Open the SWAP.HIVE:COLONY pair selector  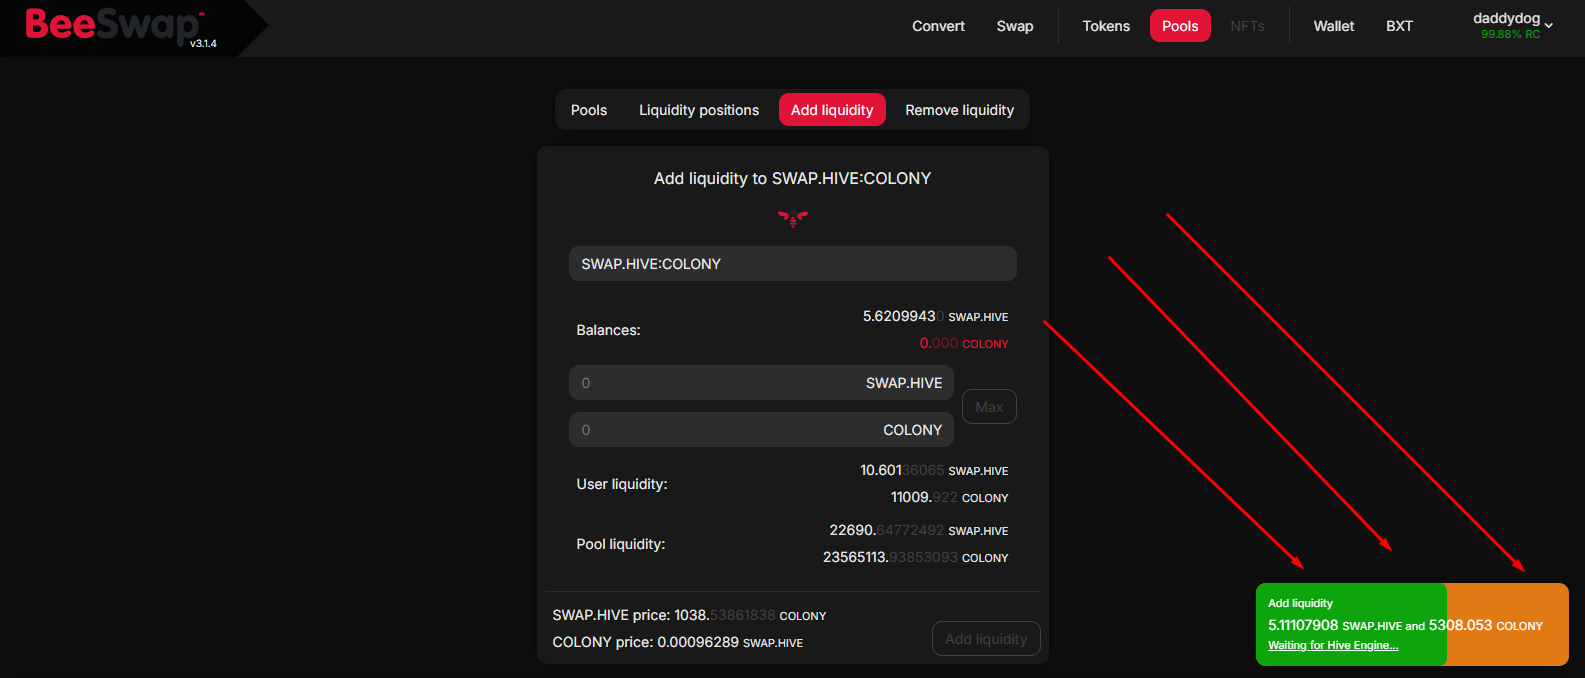(793, 264)
